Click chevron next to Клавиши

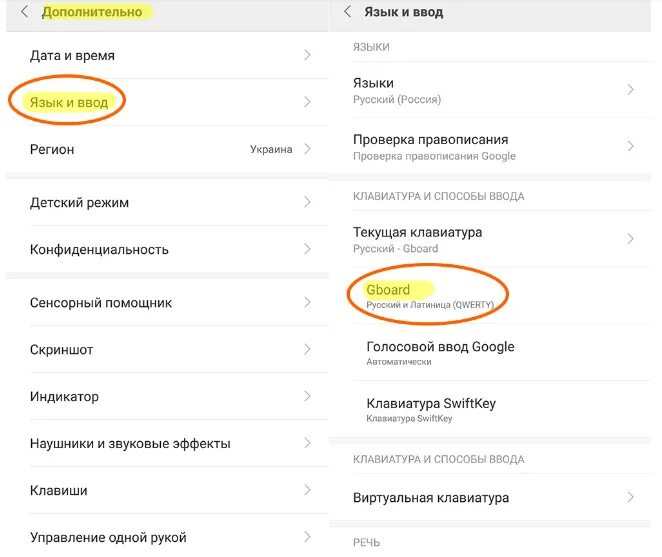[307, 491]
